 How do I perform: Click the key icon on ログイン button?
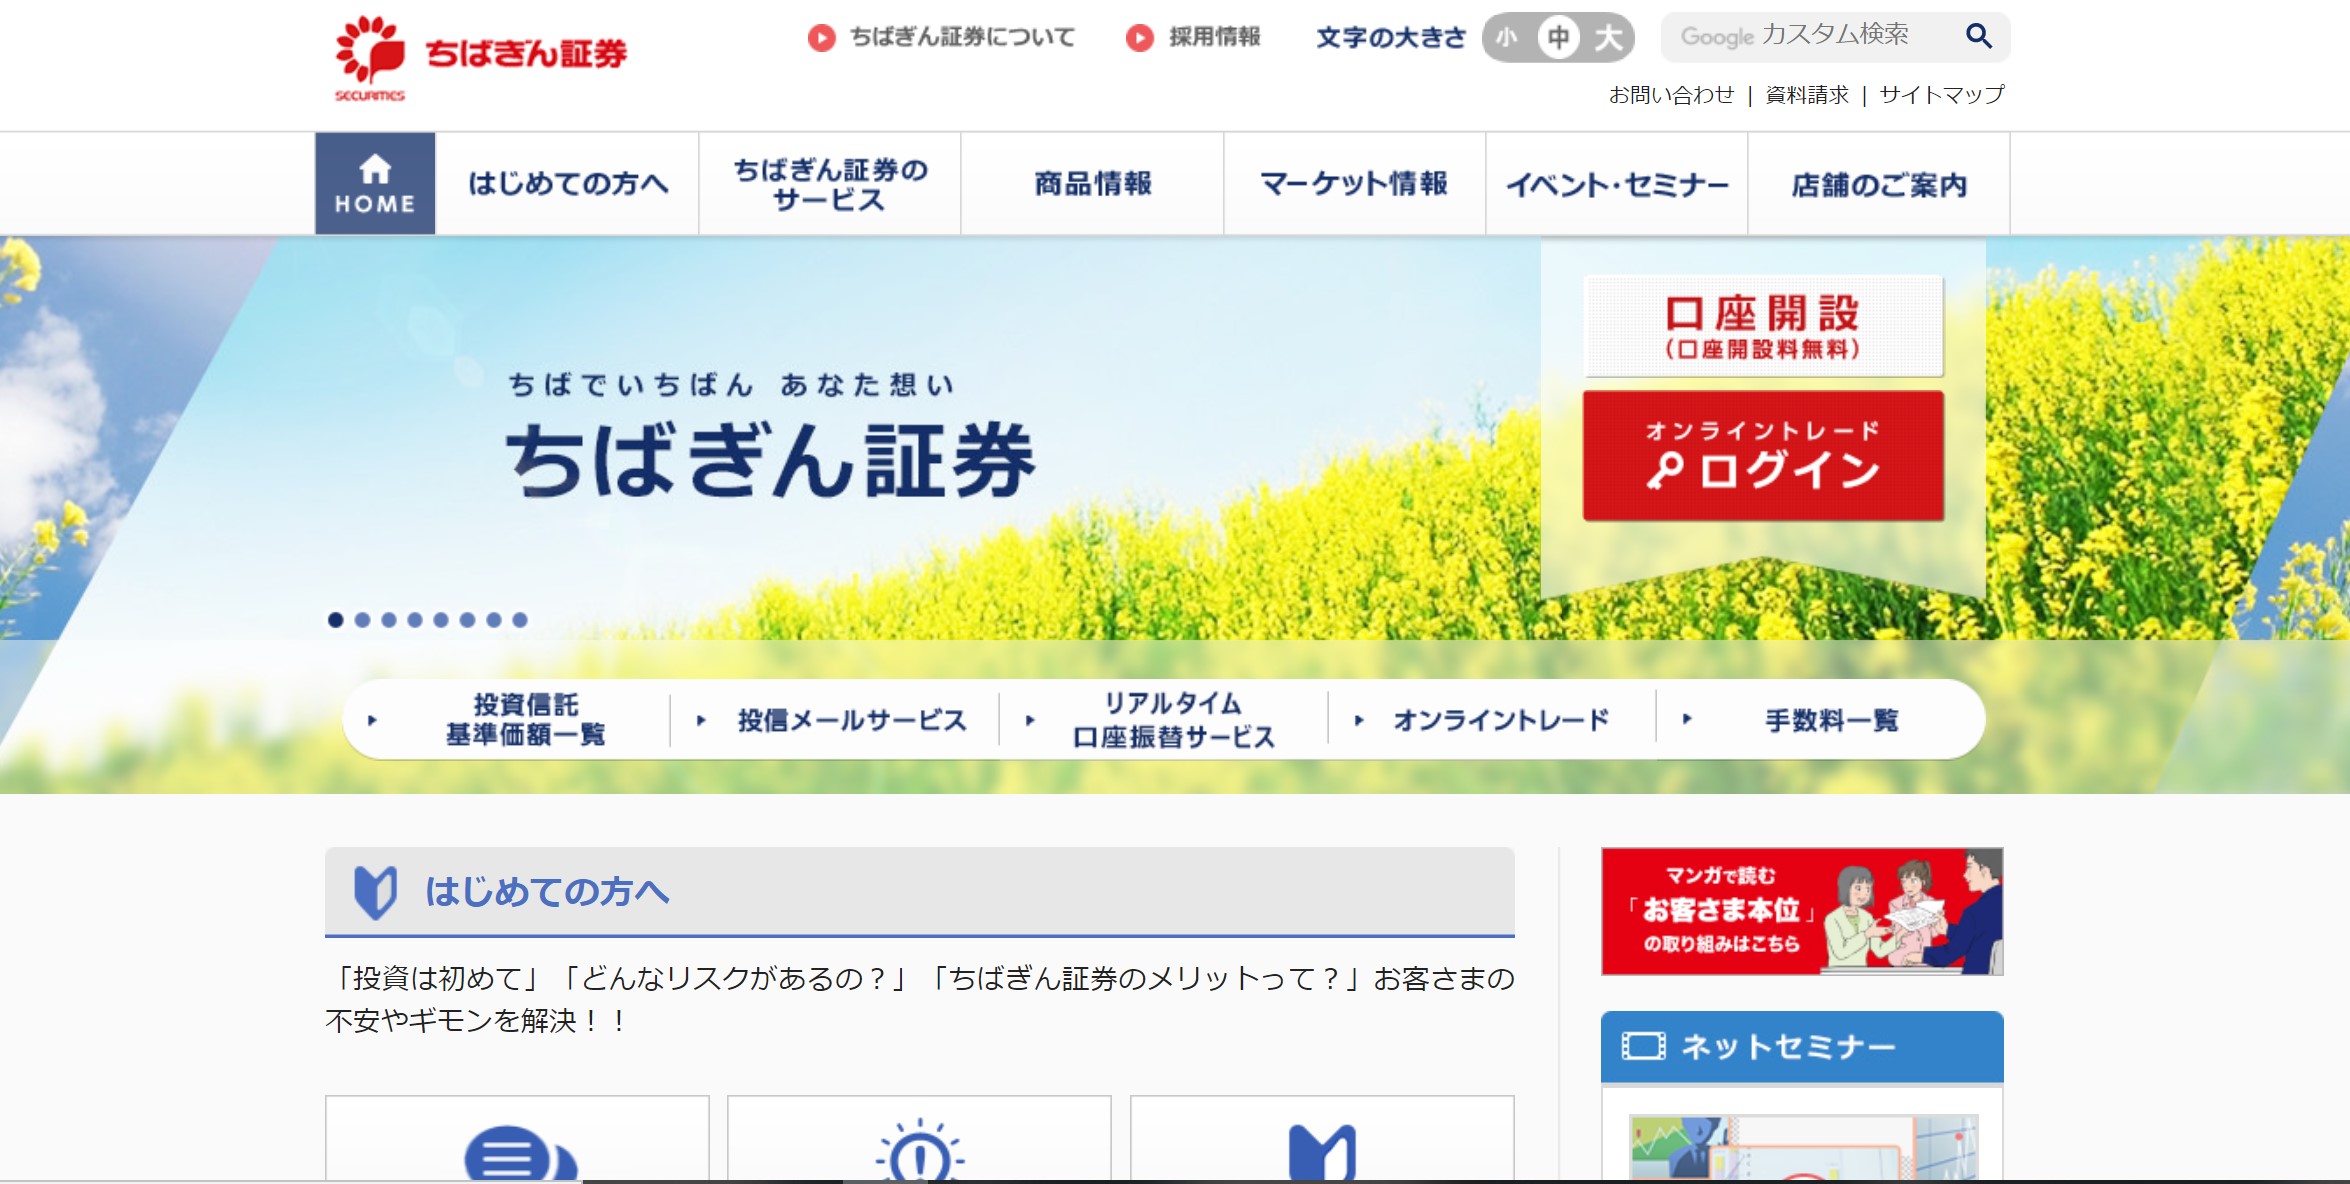pyautogui.click(x=1665, y=470)
